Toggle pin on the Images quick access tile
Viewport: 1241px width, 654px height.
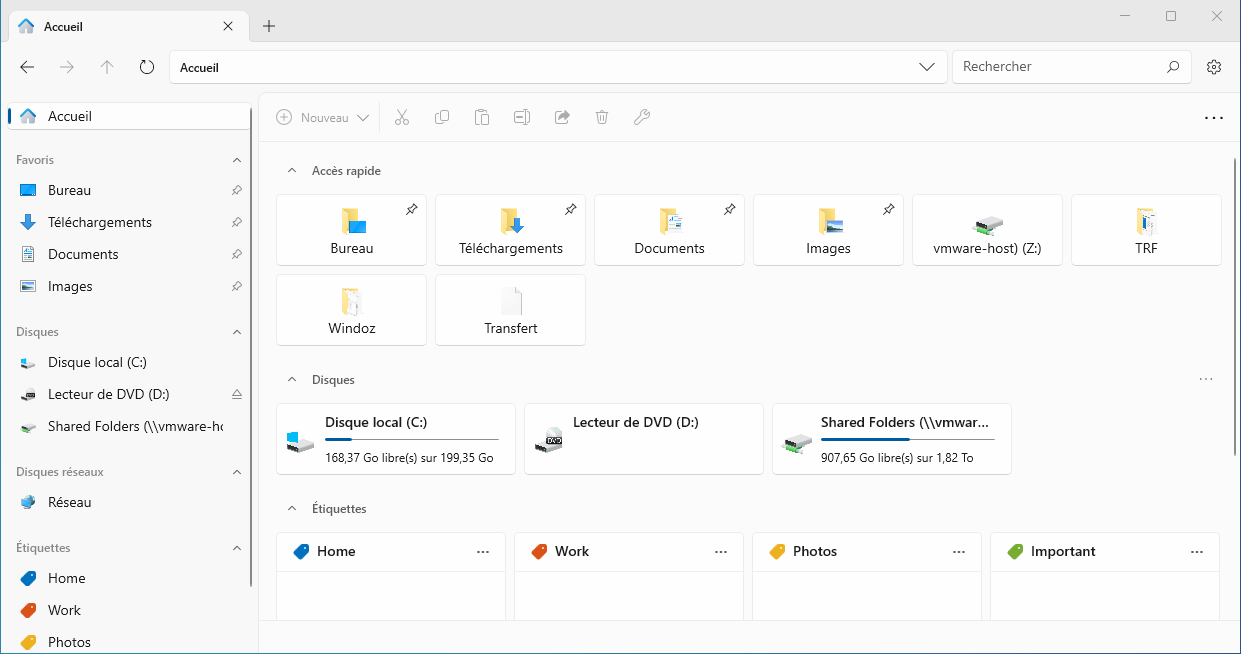tap(888, 210)
